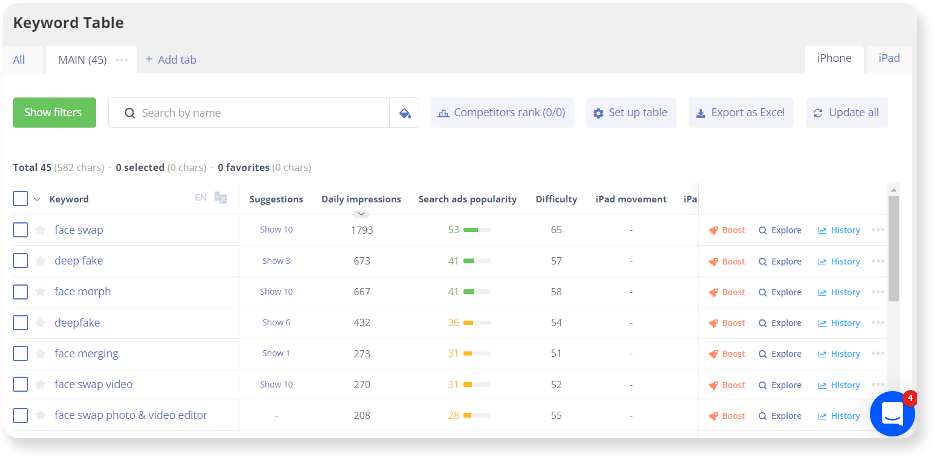The height and width of the screenshot is (456, 935).
Task: Open more options for 'face morph' row
Action: (878, 291)
